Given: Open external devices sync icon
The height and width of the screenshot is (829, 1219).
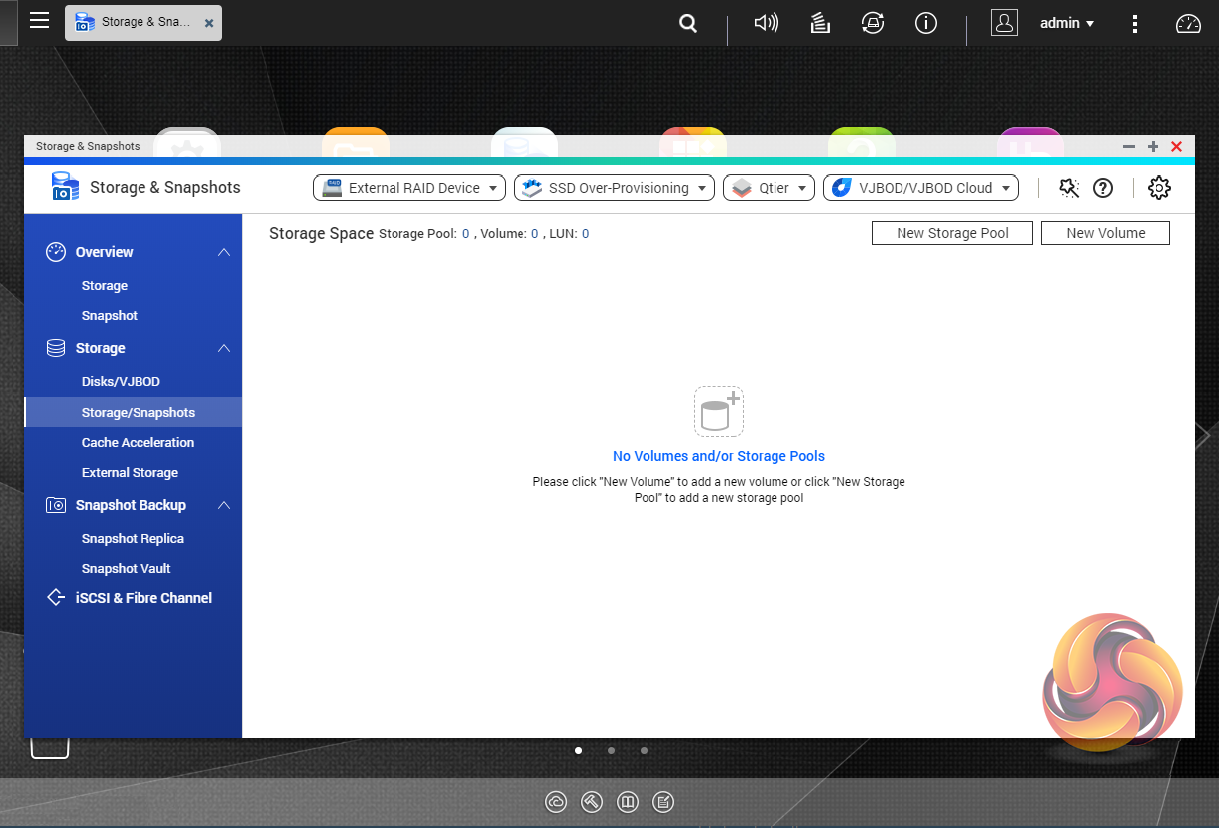Looking at the screenshot, I should (873, 22).
